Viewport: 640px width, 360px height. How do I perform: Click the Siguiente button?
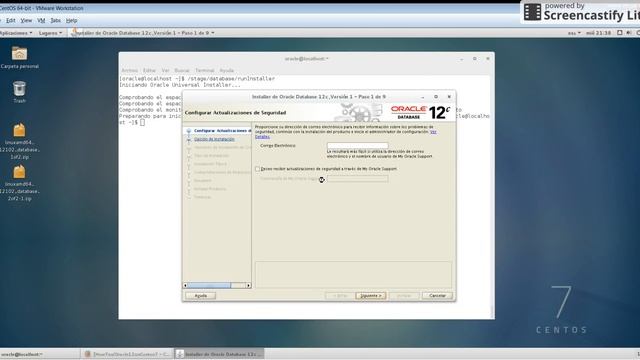coord(371,296)
